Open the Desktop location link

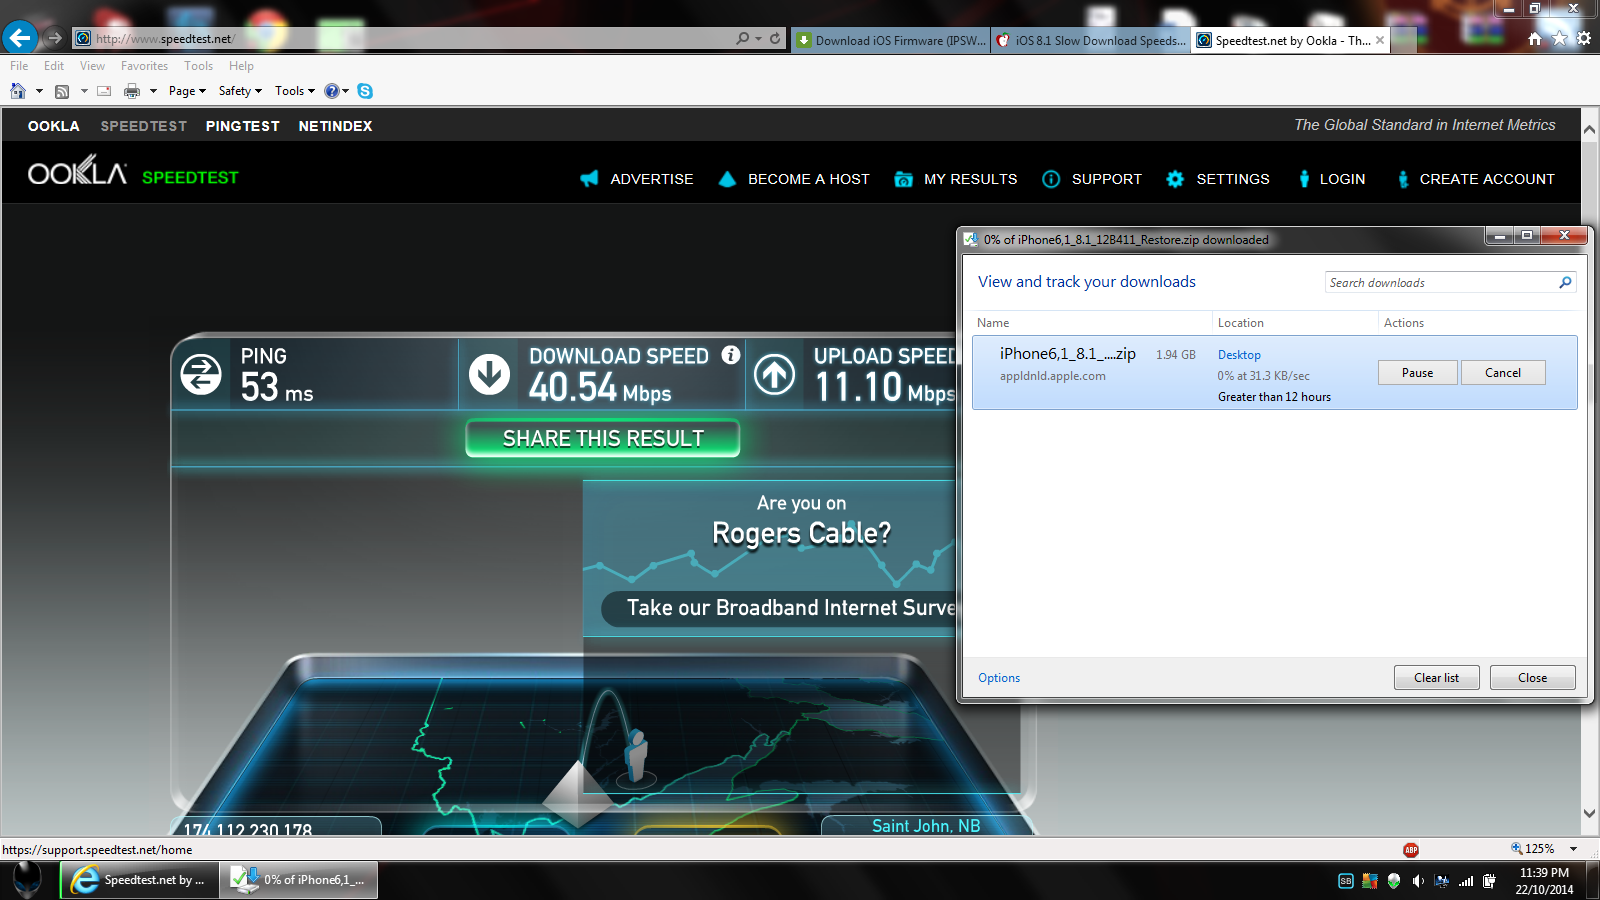[x=1239, y=355]
